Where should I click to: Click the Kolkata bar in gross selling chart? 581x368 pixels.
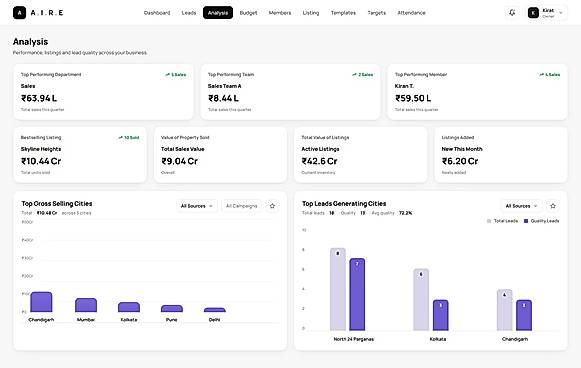pyautogui.click(x=129, y=307)
